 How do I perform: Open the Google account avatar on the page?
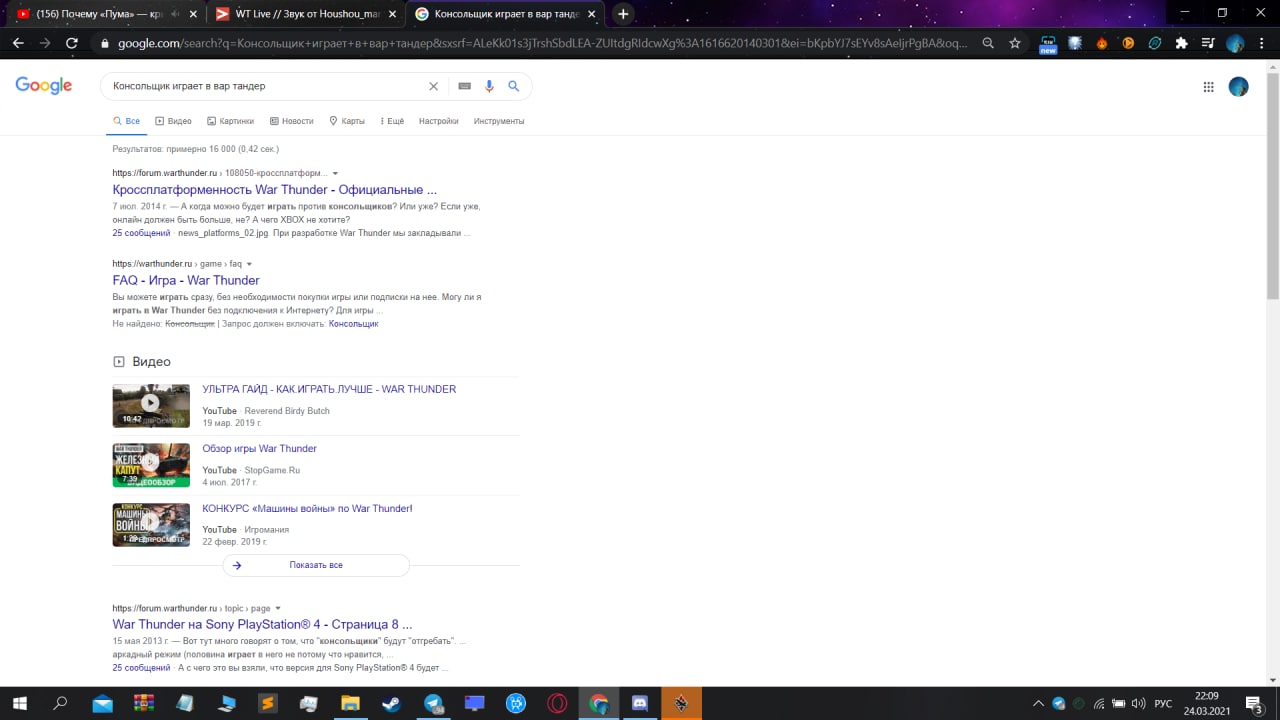[x=1238, y=87]
